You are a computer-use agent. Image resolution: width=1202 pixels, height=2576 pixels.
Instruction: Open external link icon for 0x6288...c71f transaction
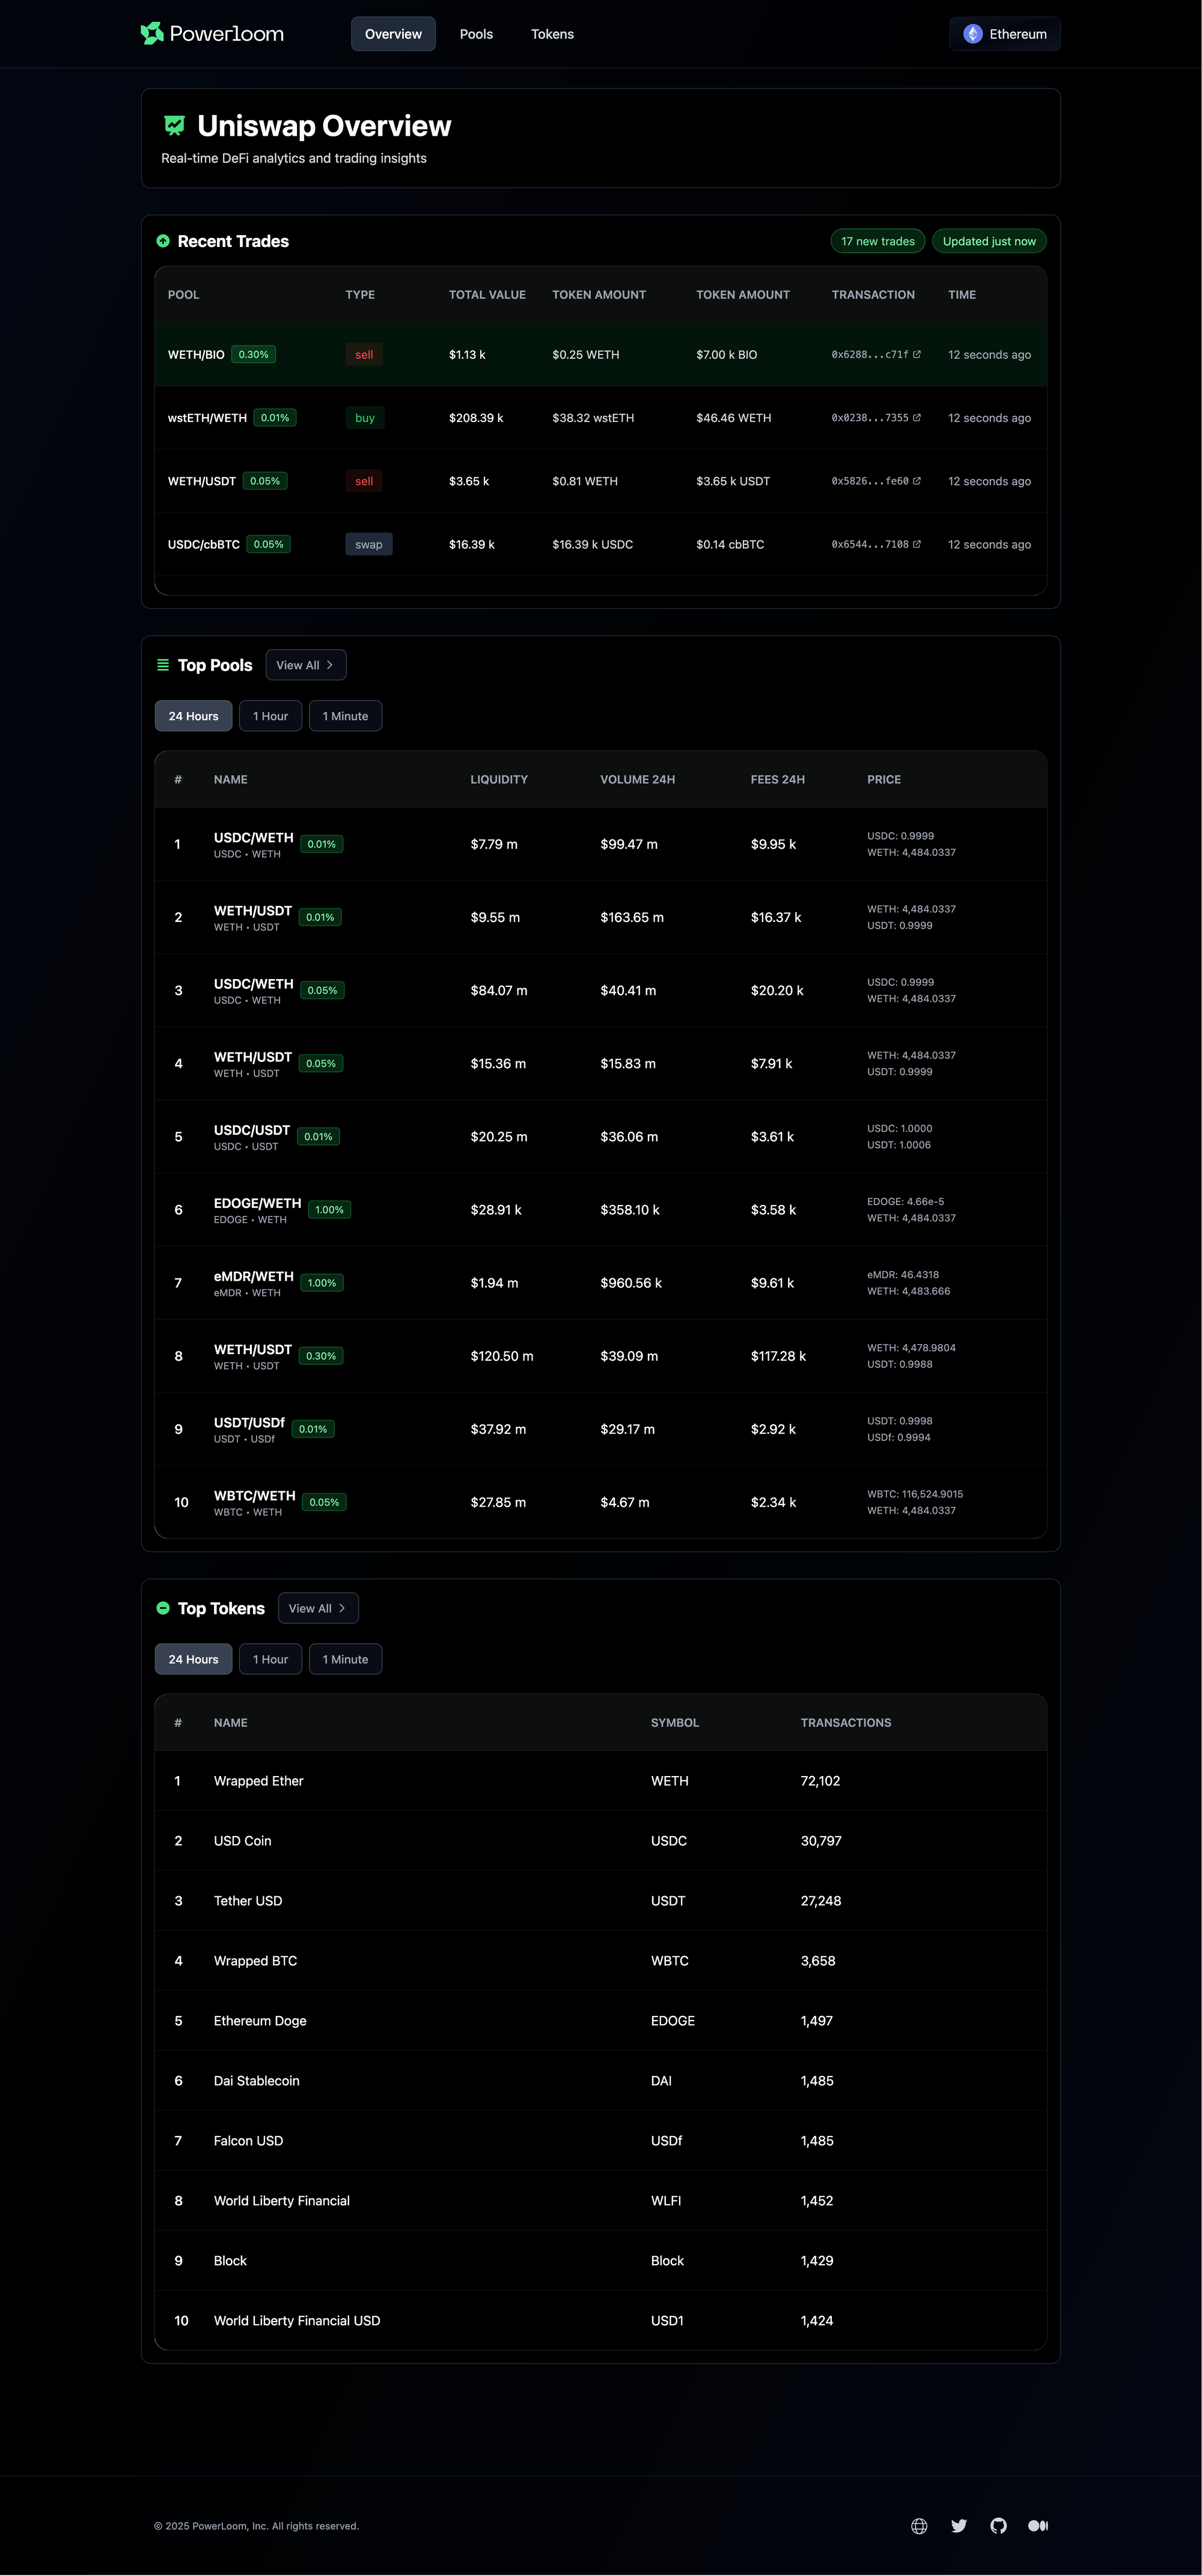pos(917,354)
